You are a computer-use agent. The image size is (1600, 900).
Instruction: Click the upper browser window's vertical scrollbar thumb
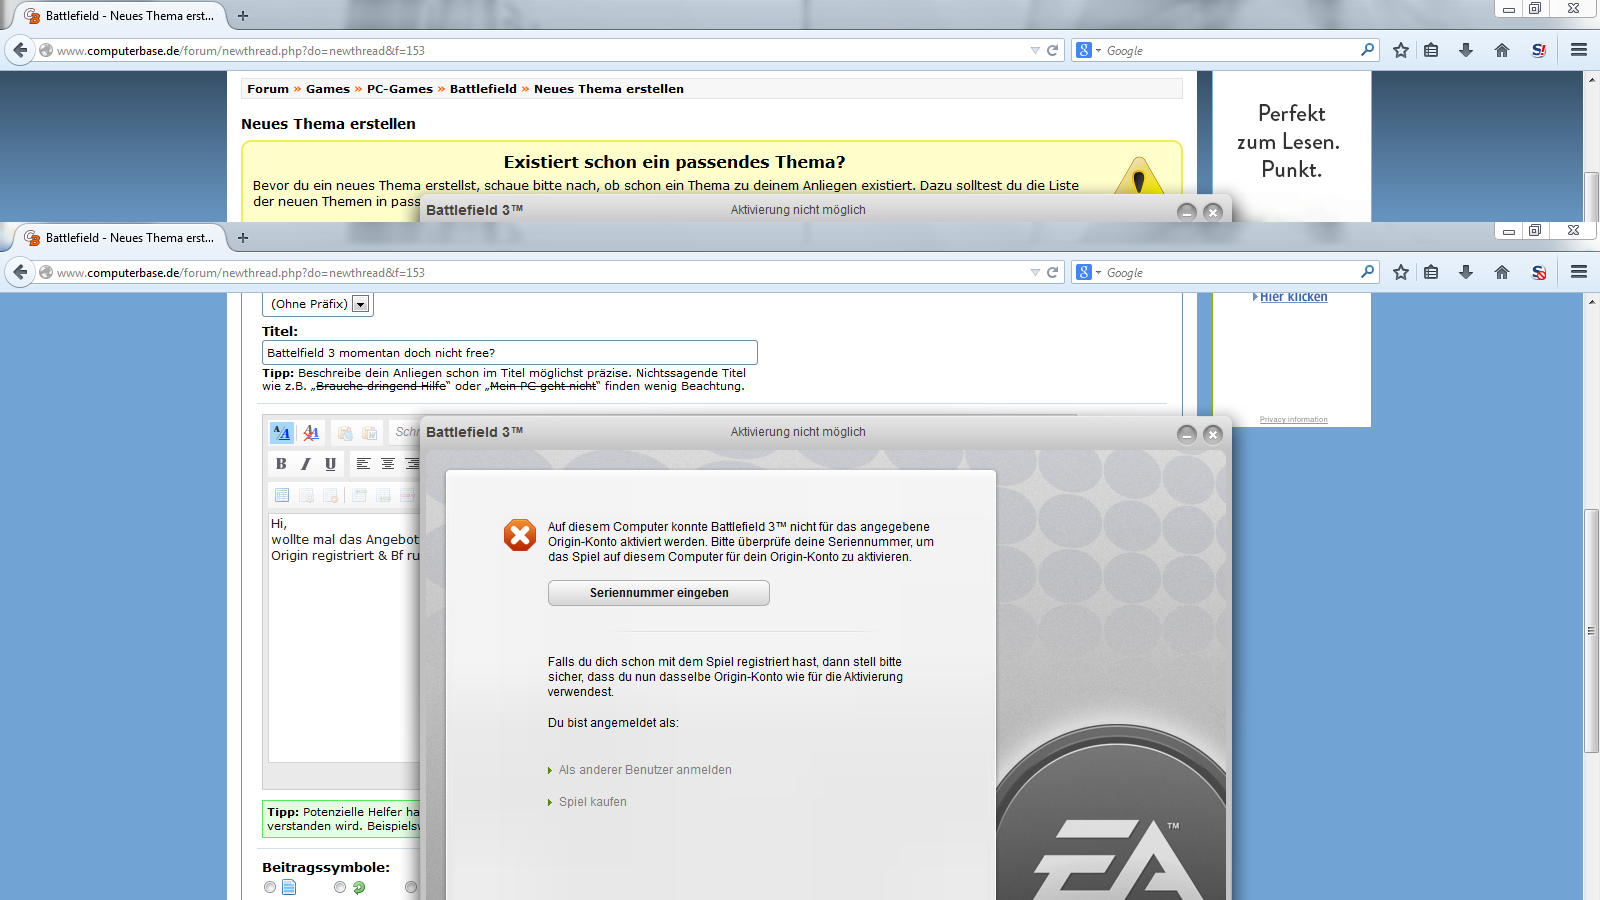(1591, 196)
